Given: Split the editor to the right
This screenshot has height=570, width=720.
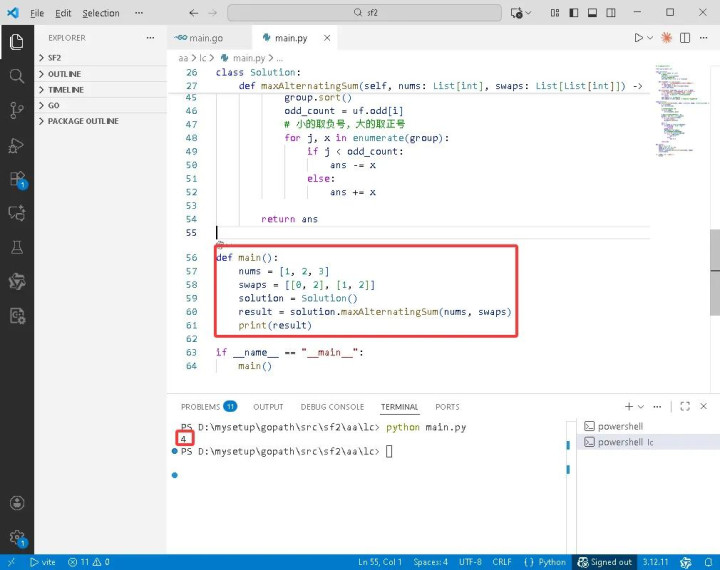Looking at the screenshot, I should [x=686, y=38].
